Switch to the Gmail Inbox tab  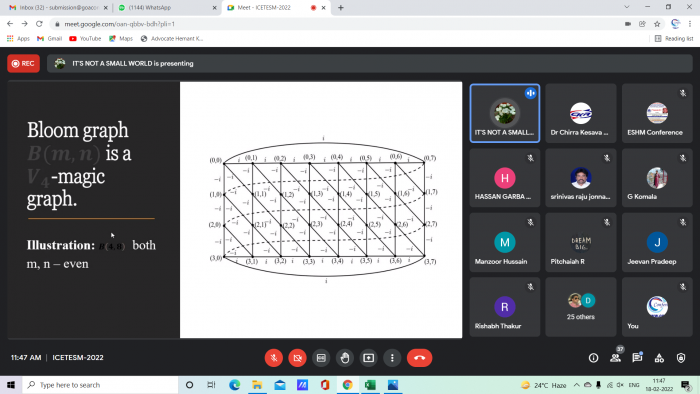coord(58,8)
